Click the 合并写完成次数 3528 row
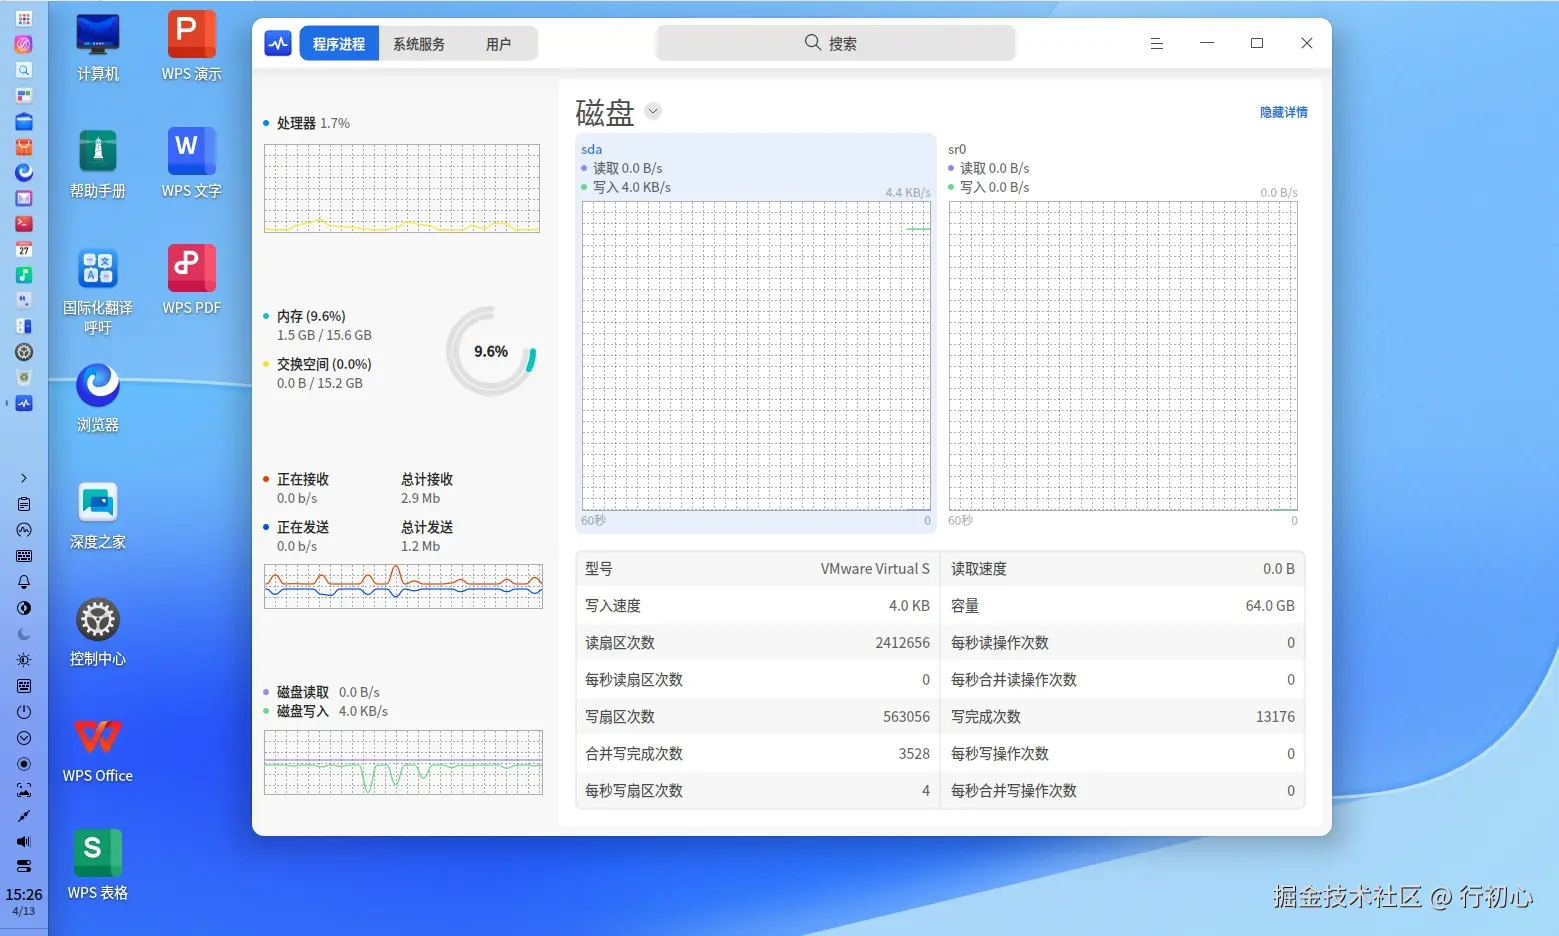This screenshot has height=936, width=1559. 757,754
